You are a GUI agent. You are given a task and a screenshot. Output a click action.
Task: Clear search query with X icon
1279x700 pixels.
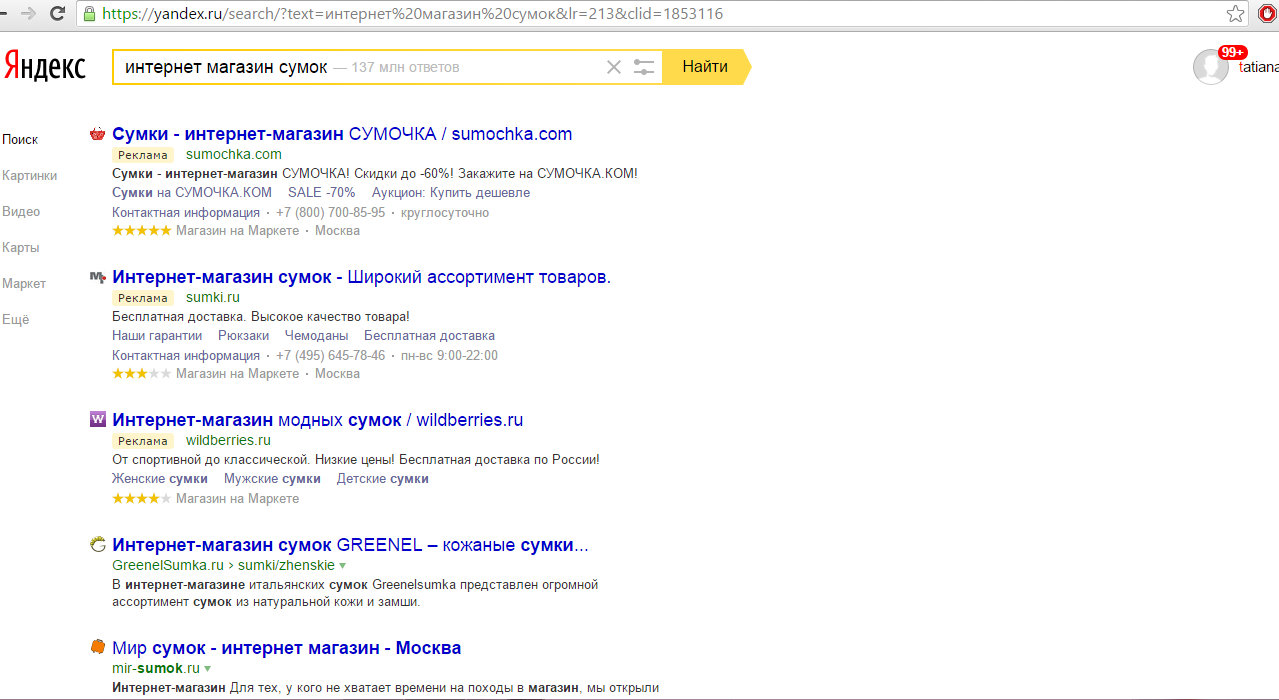pyautogui.click(x=614, y=67)
